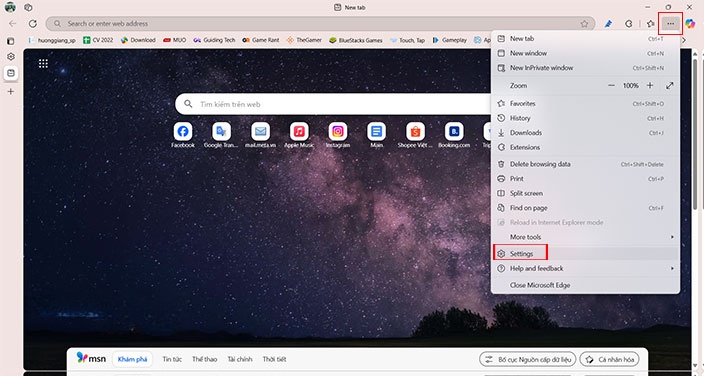Open the huonggiang_sp bookmark
The width and height of the screenshot is (704, 376).
coord(52,40)
